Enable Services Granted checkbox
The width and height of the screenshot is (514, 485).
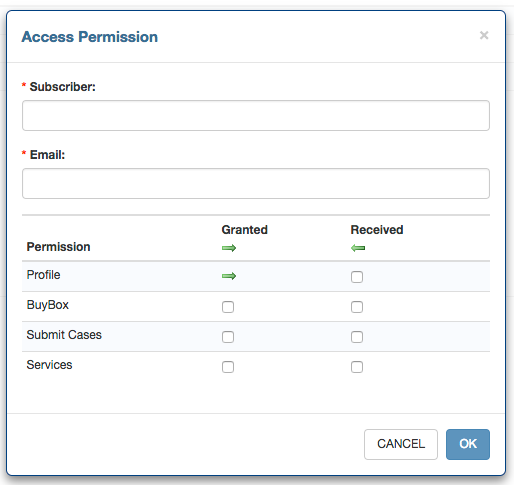(228, 367)
